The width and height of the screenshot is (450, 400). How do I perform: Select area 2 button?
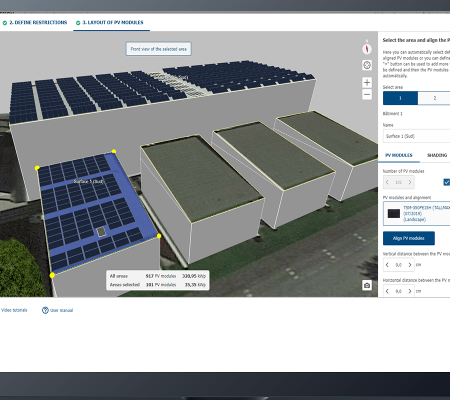click(434, 98)
